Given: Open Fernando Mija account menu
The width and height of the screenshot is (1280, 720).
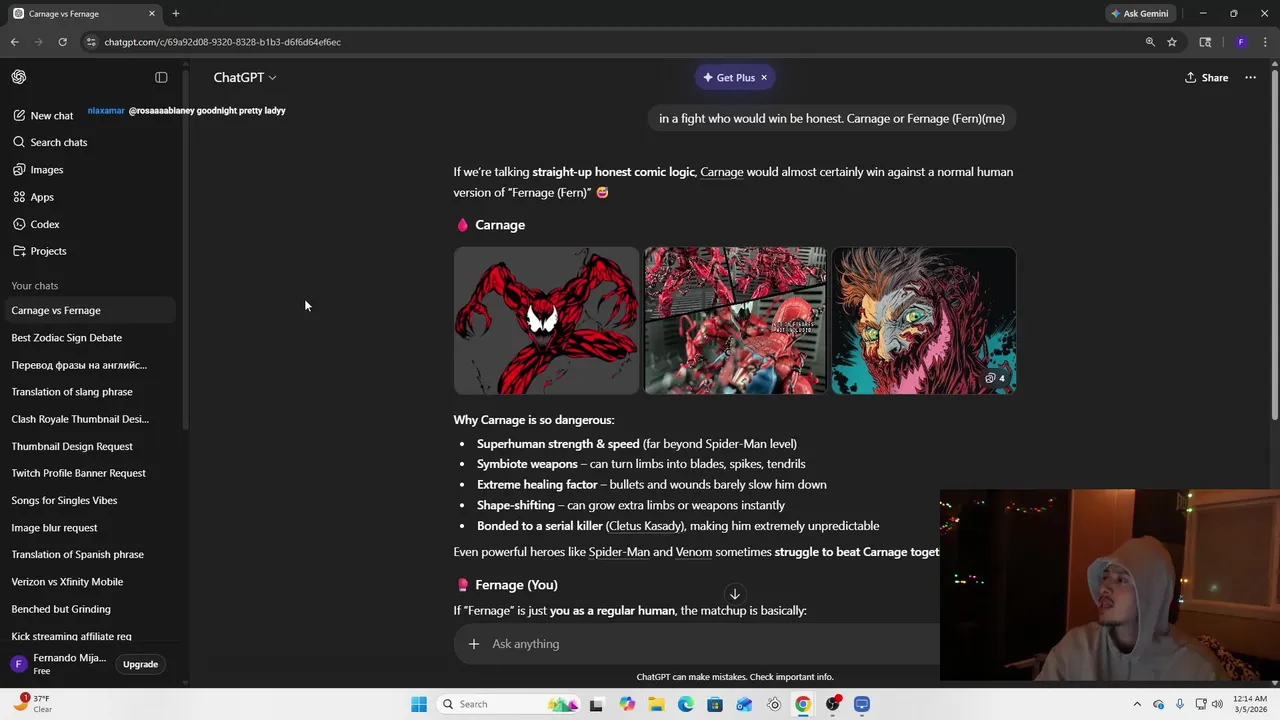Looking at the screenshot, I should (58, 664).
